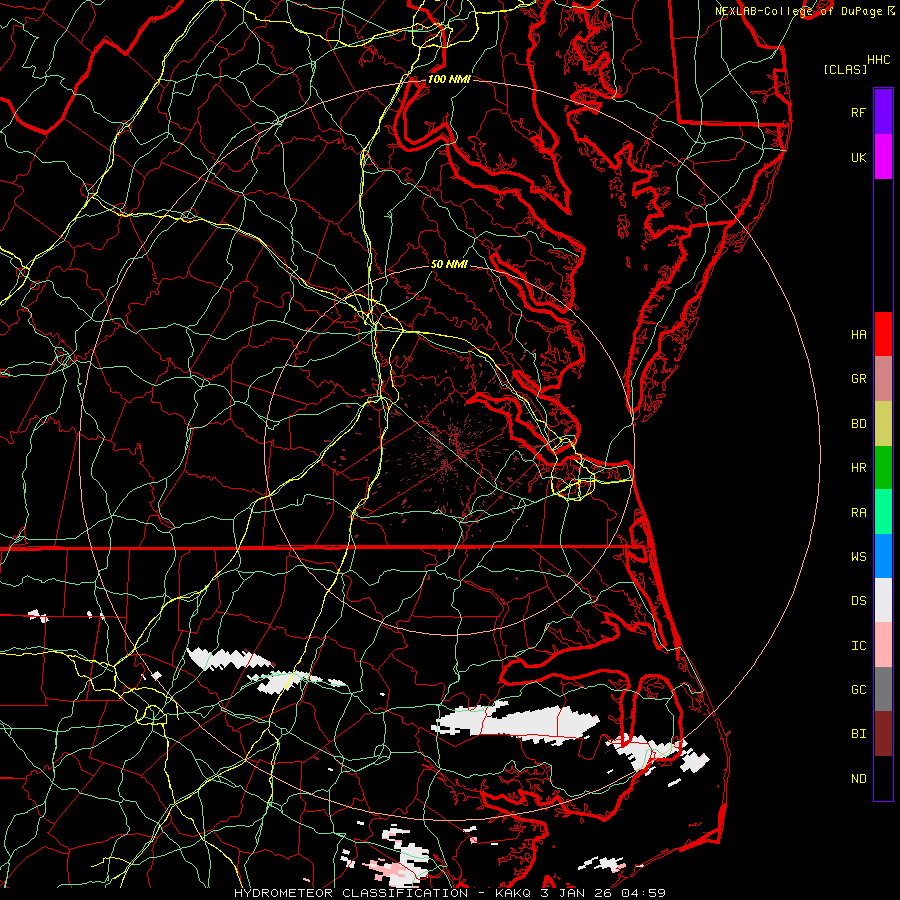The image size is (900, 900).
Task: Click the UK legend label
Action: (x=858, y=157)
